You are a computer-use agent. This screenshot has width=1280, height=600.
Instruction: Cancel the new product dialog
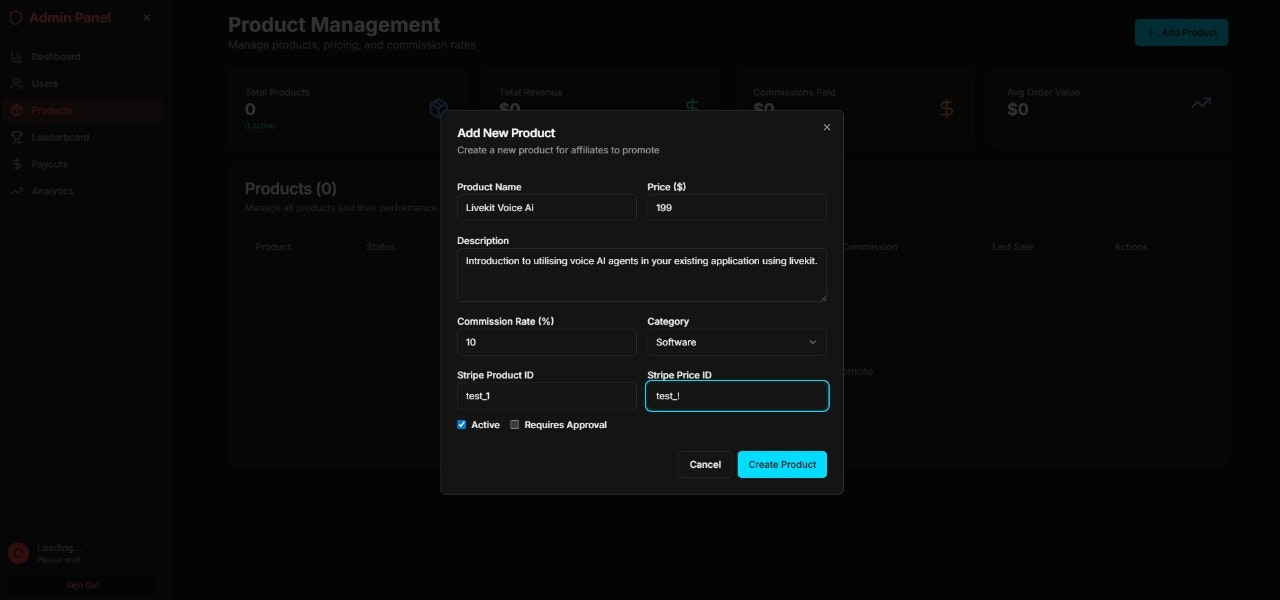[705, 464]
